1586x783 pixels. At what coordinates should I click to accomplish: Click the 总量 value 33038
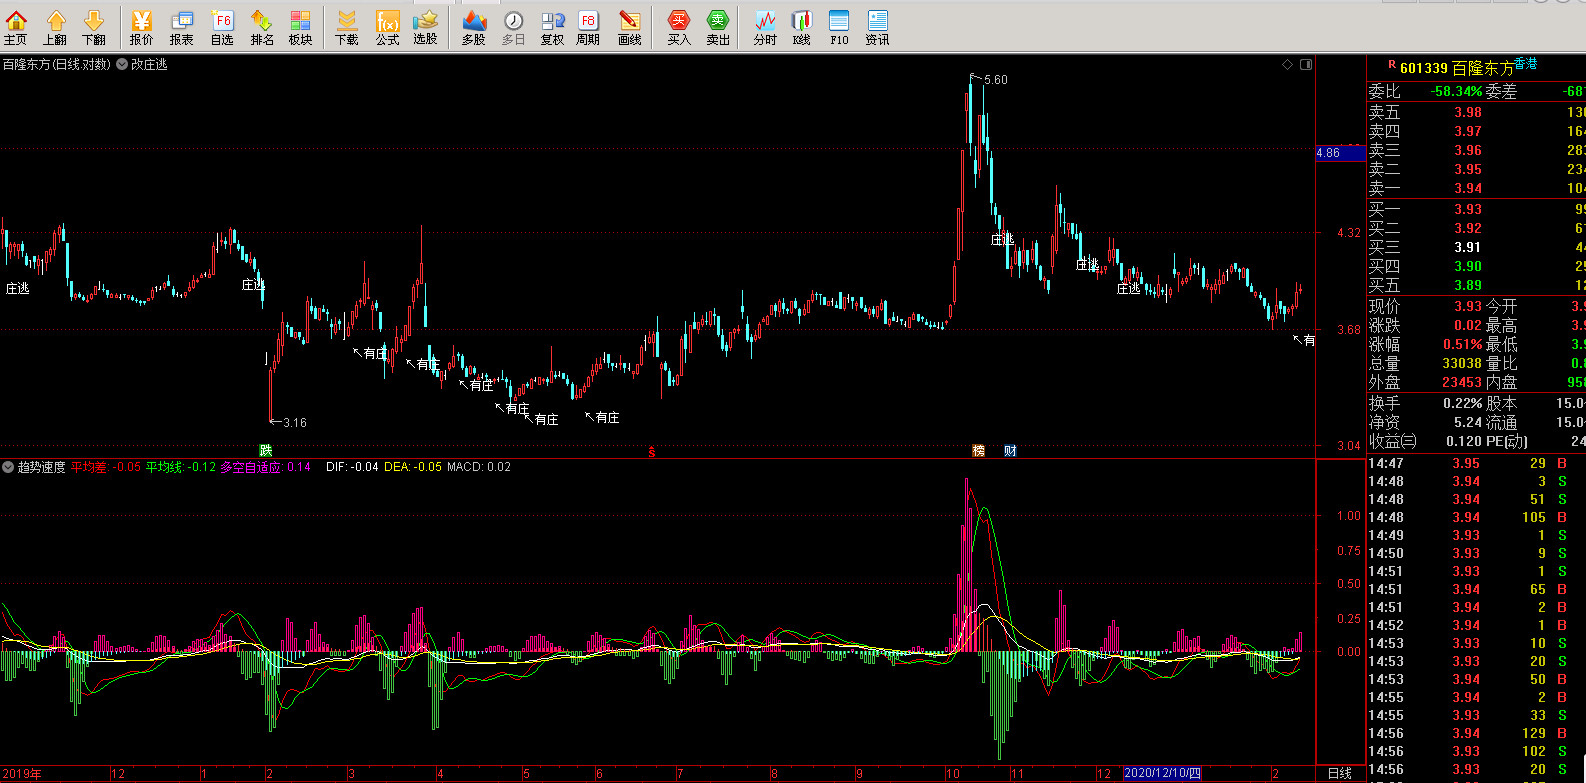click(1462, 363)
